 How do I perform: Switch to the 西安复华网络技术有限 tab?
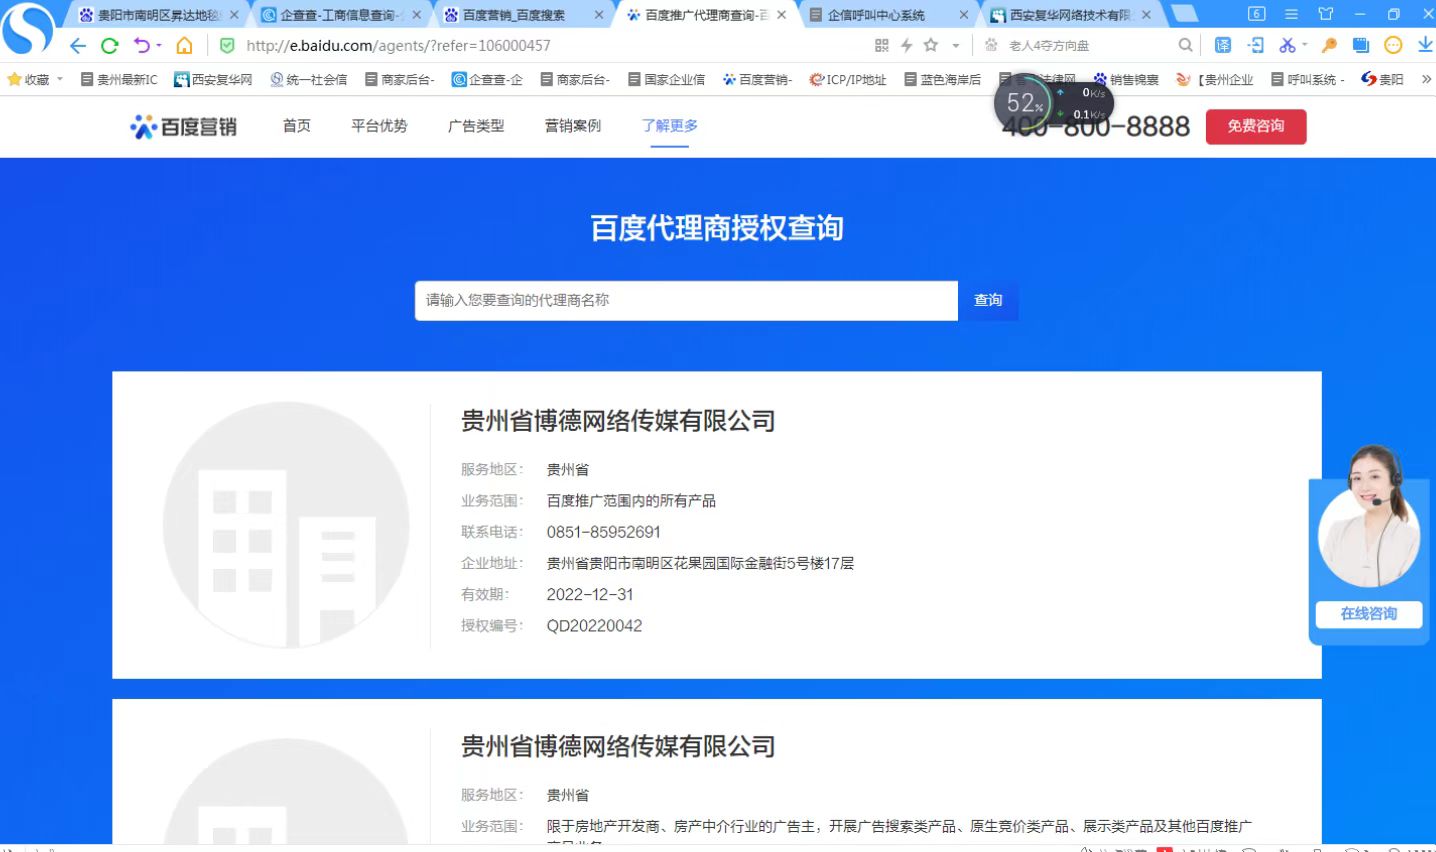(x=1070, y=15)
